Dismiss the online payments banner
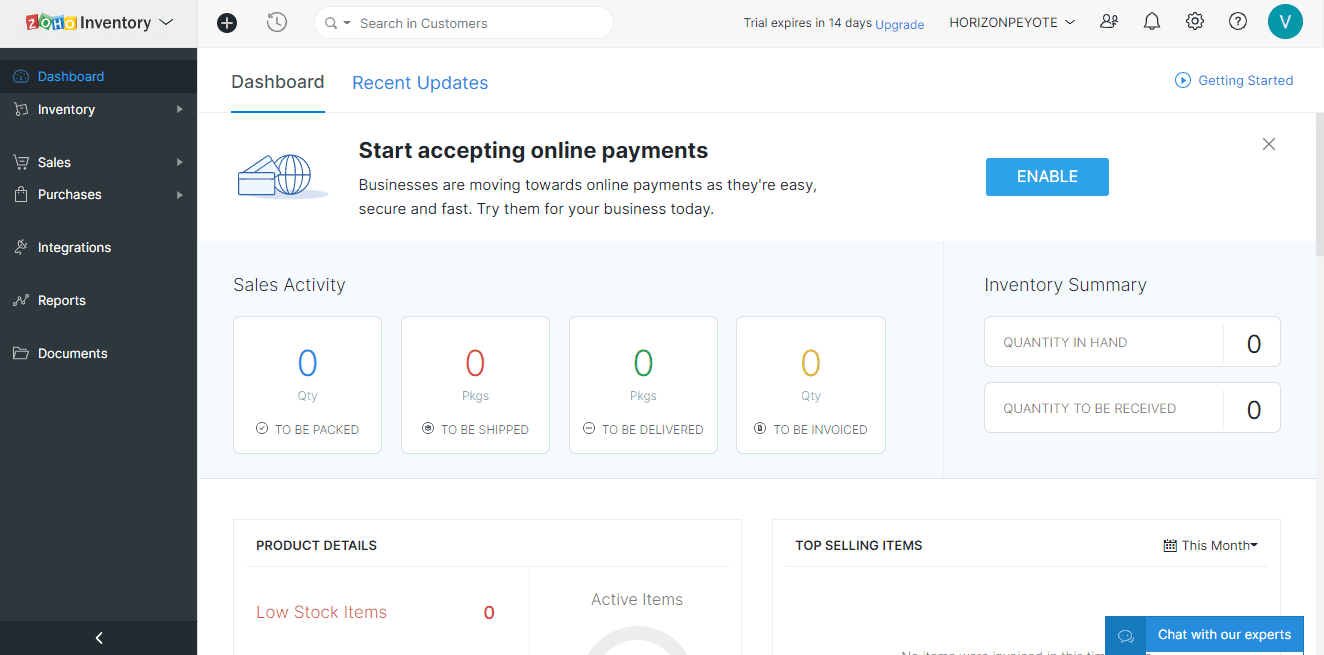 click(x=1269, y=144)
